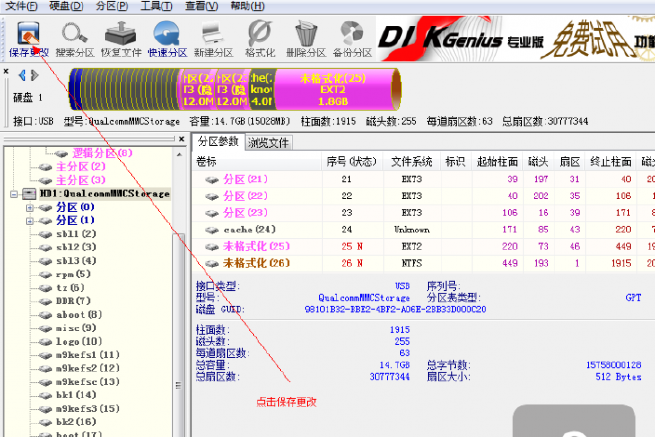Screen dimensions: 655x437
Task: Collapse the HD1:QualcommMMCStorage tree node
Action: pos(14,194)
